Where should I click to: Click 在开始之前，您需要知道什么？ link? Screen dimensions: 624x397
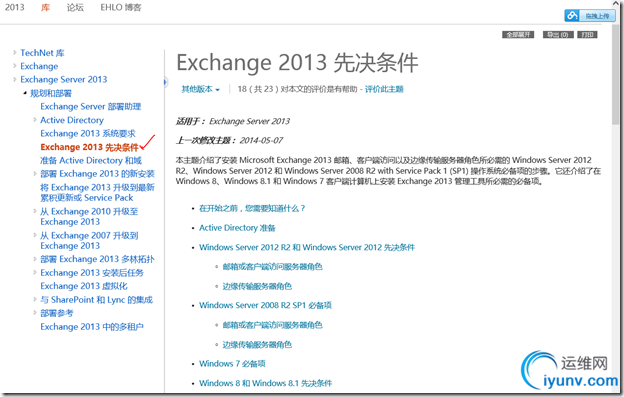click(252, 208)
